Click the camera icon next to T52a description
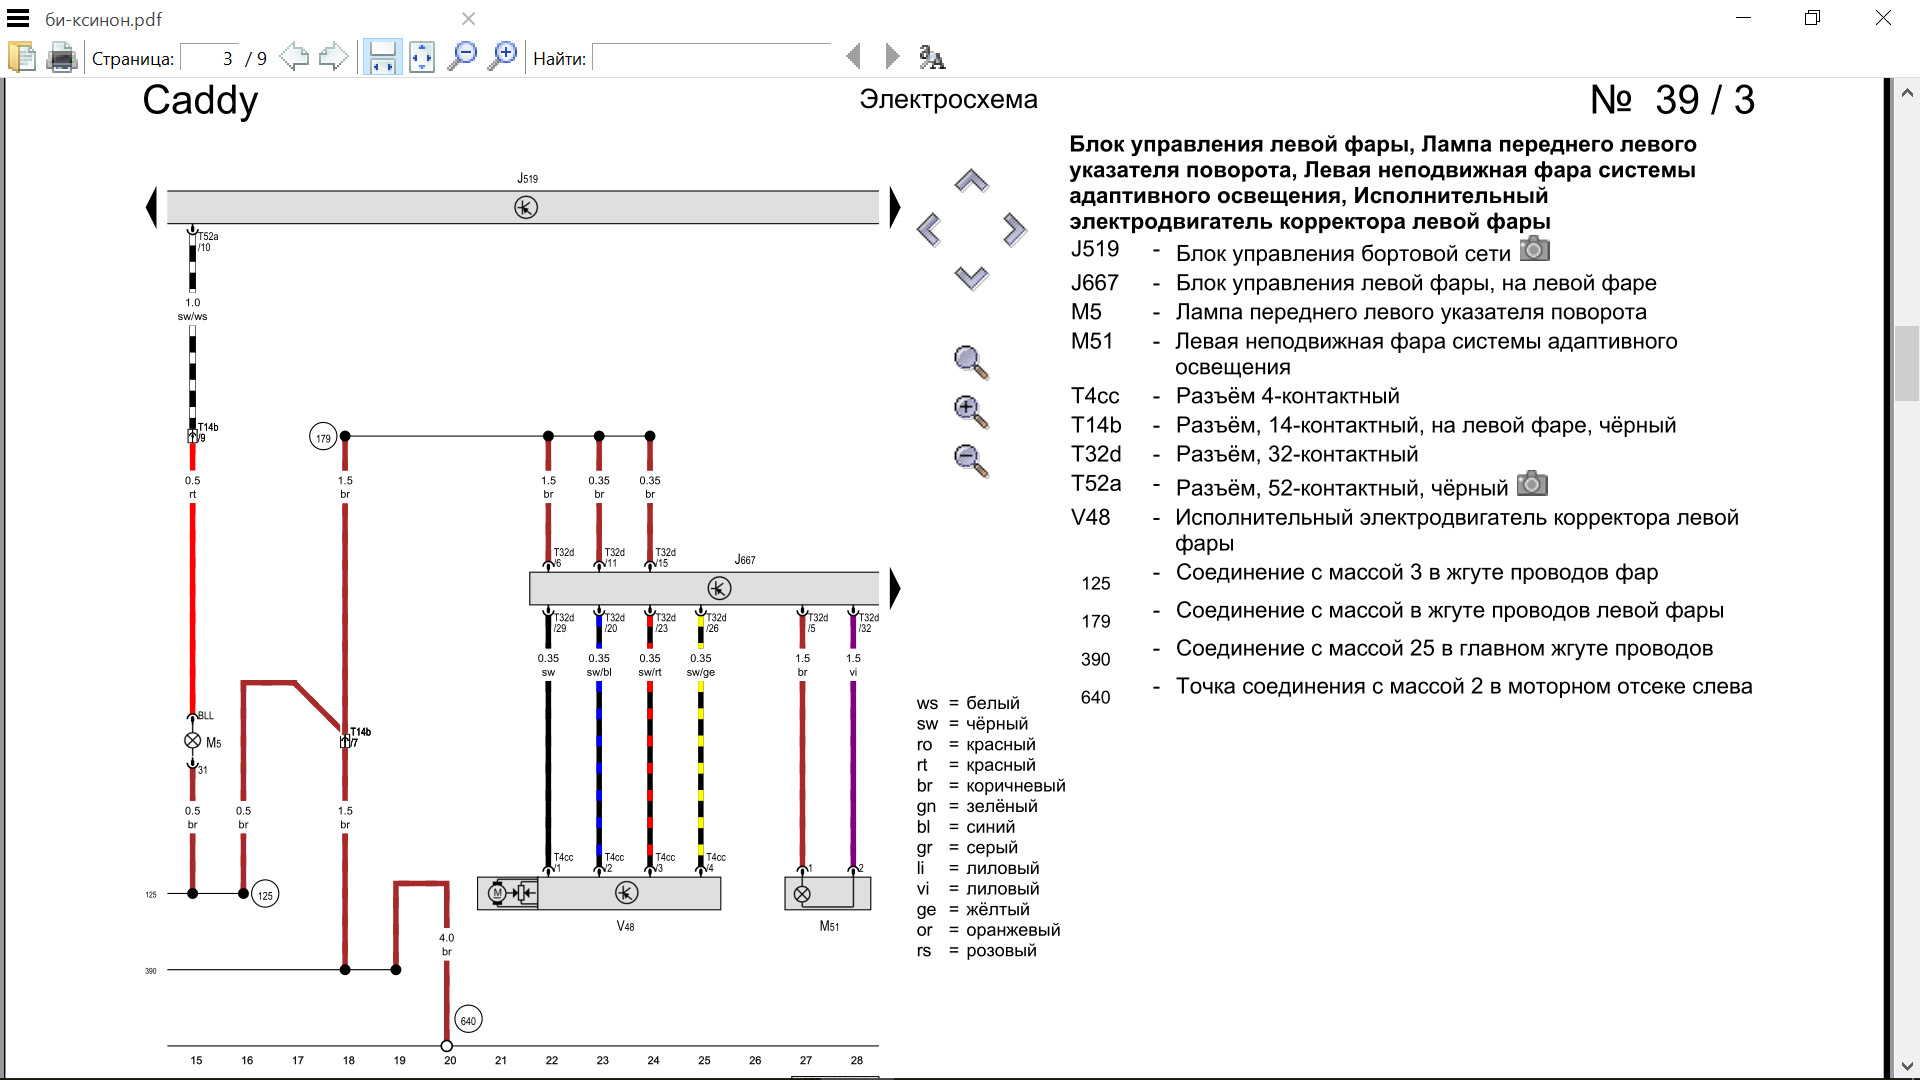This screenshot has width=1920, height=1080. tap(1532, 483)
